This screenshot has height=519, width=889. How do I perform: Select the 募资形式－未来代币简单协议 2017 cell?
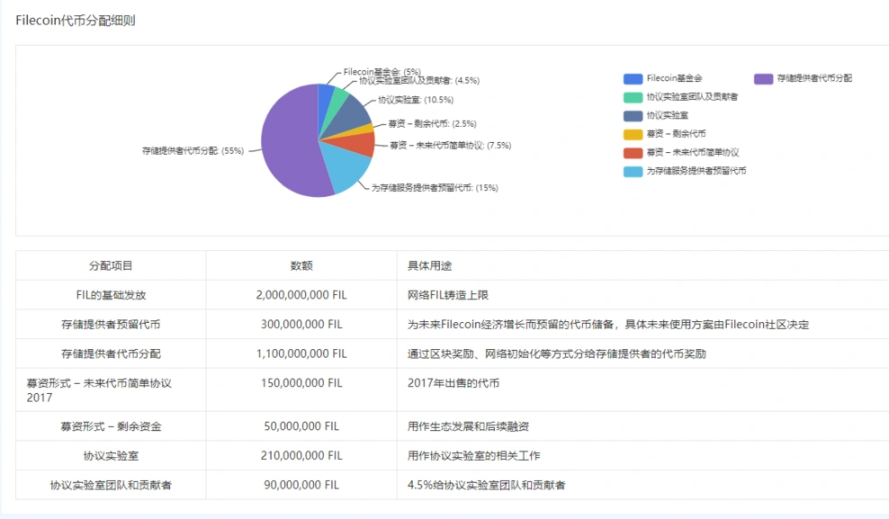111,390
